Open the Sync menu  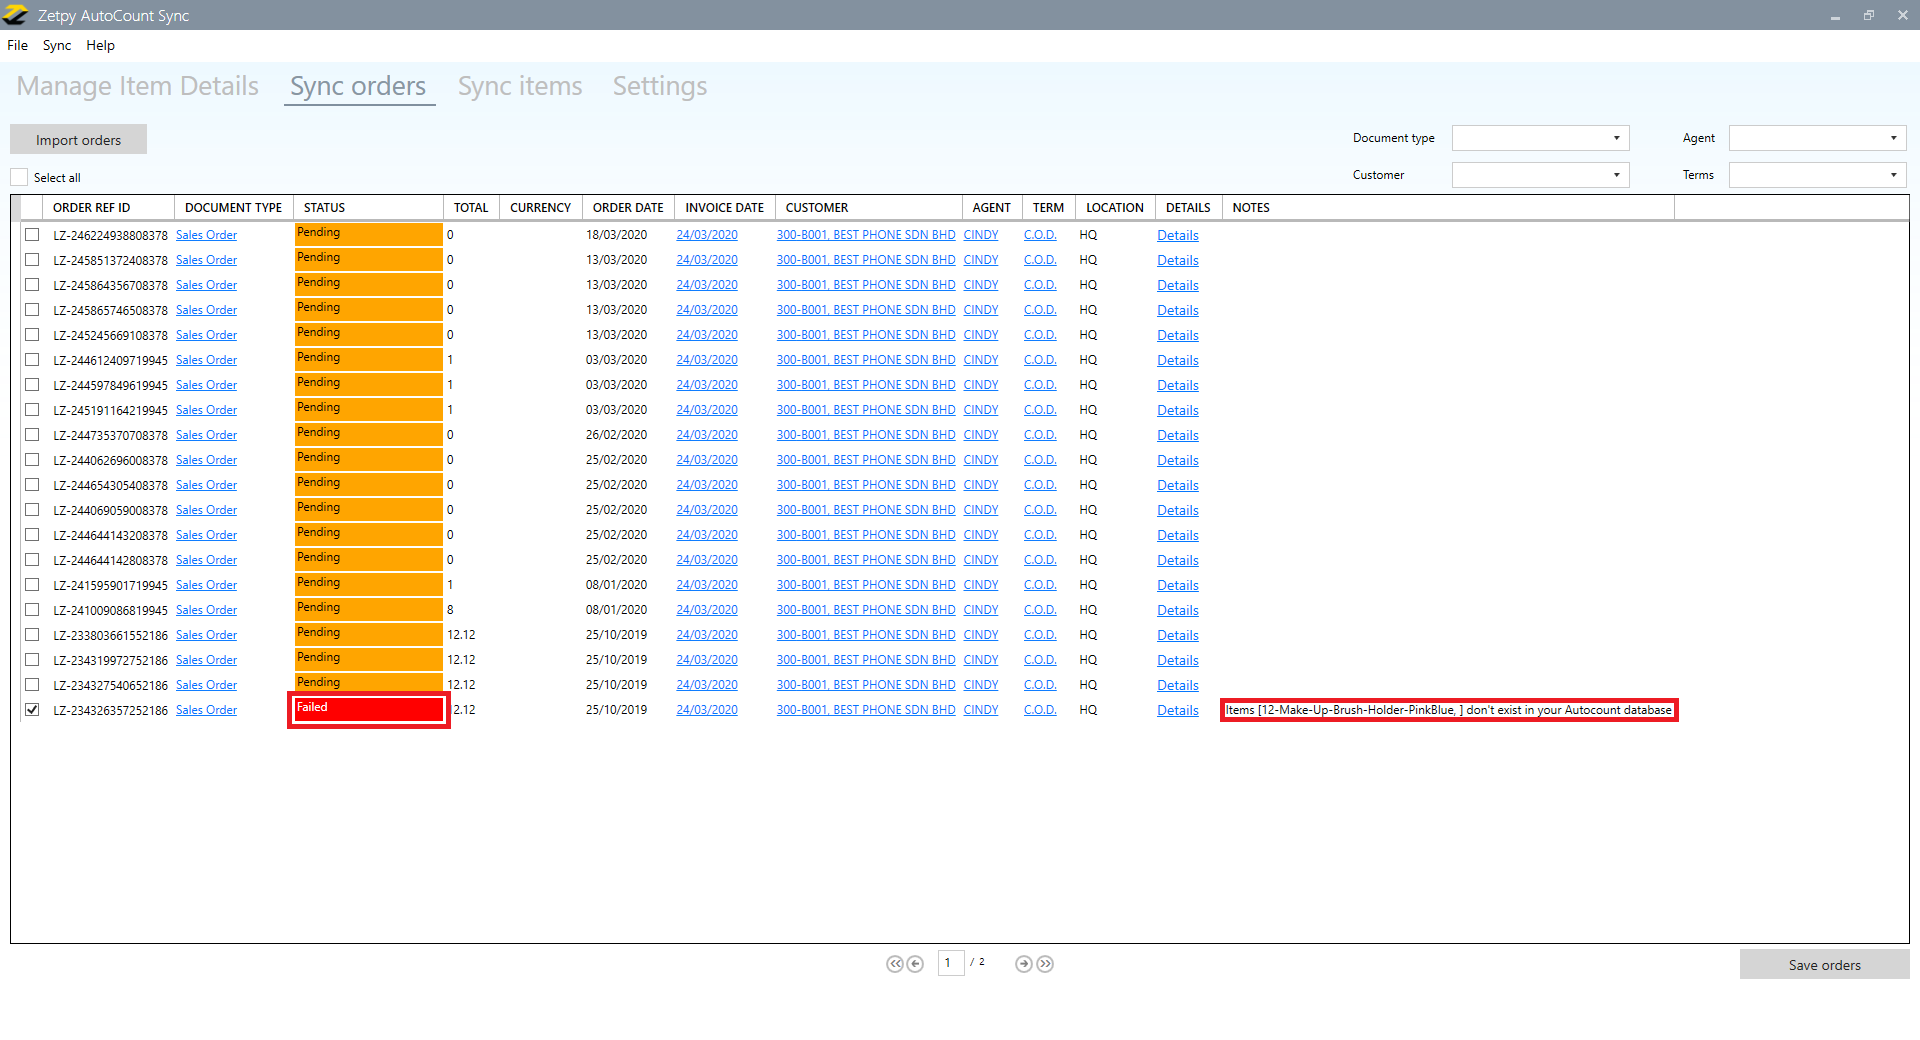click(57, 45)
